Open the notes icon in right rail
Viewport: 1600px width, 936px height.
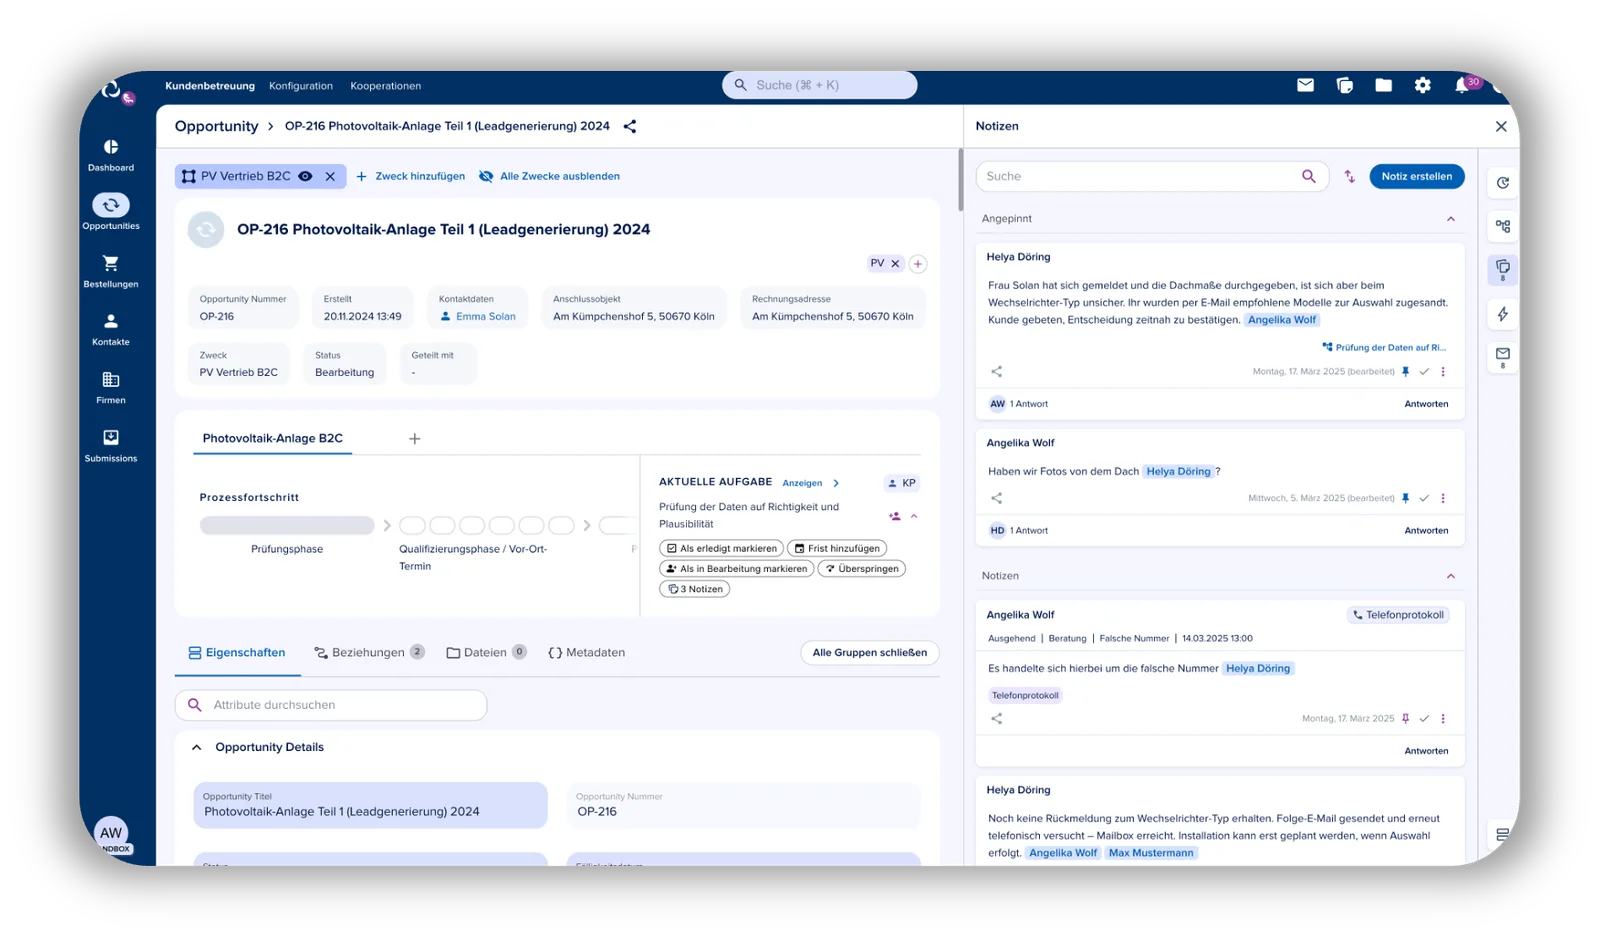point(1502,269)
